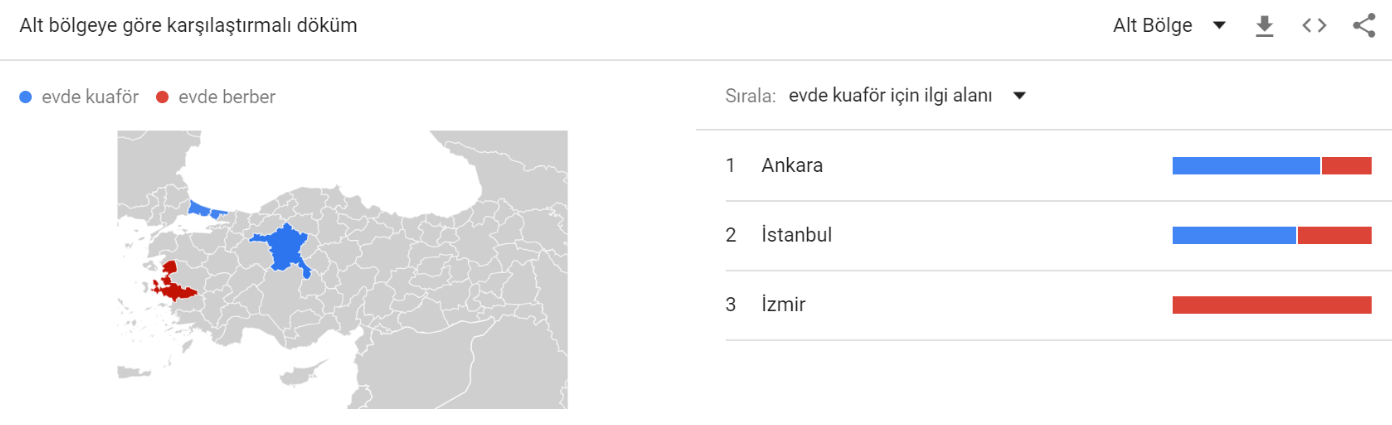Select evde kuaför legend label
This screenshot has width=1392, height=425.
90,97
